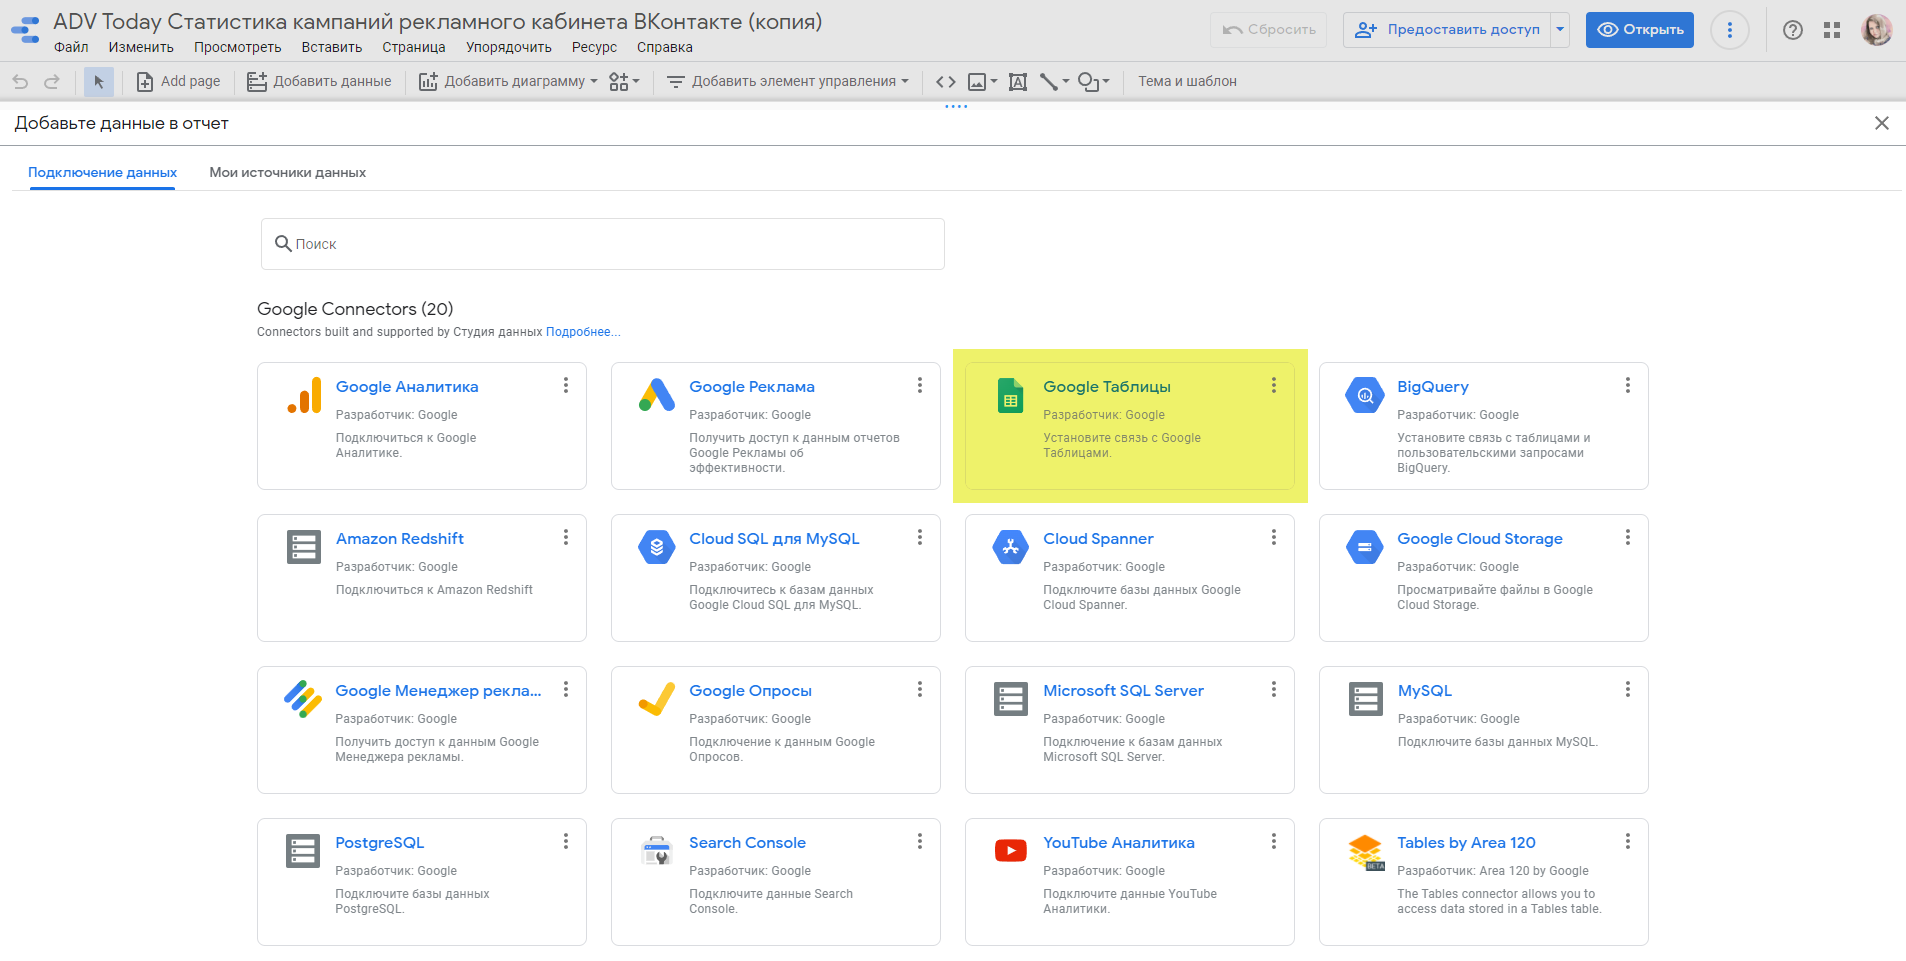Select the pointer selection mode tool
The height and width of the screenshot is (961, 1906).
pyautogui.click(x=98, y=82)
